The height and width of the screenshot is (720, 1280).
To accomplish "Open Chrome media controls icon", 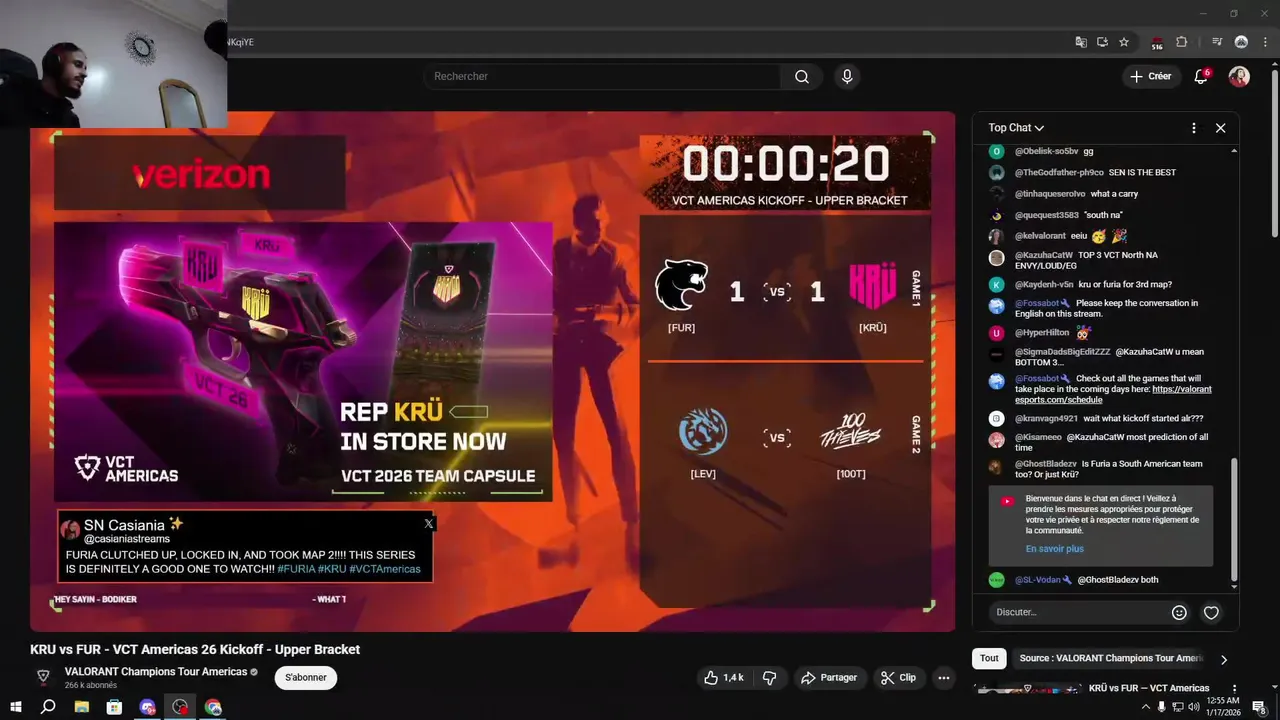I will point(1217,42).
